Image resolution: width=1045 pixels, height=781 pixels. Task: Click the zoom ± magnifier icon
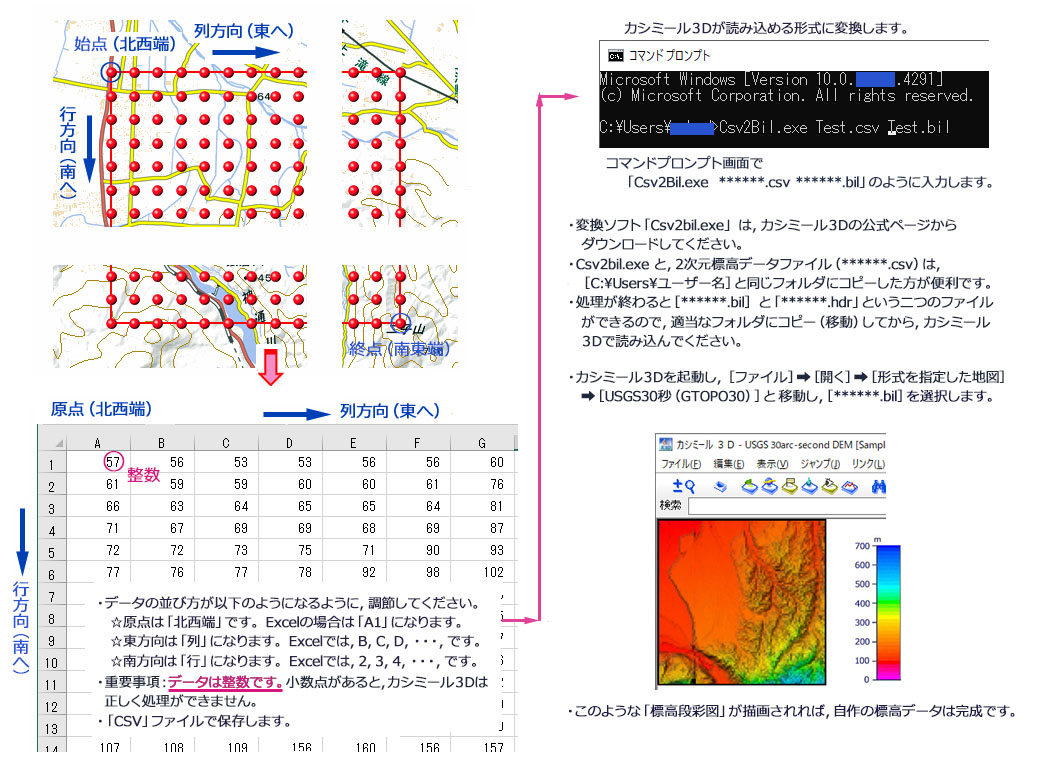point(683,485)
